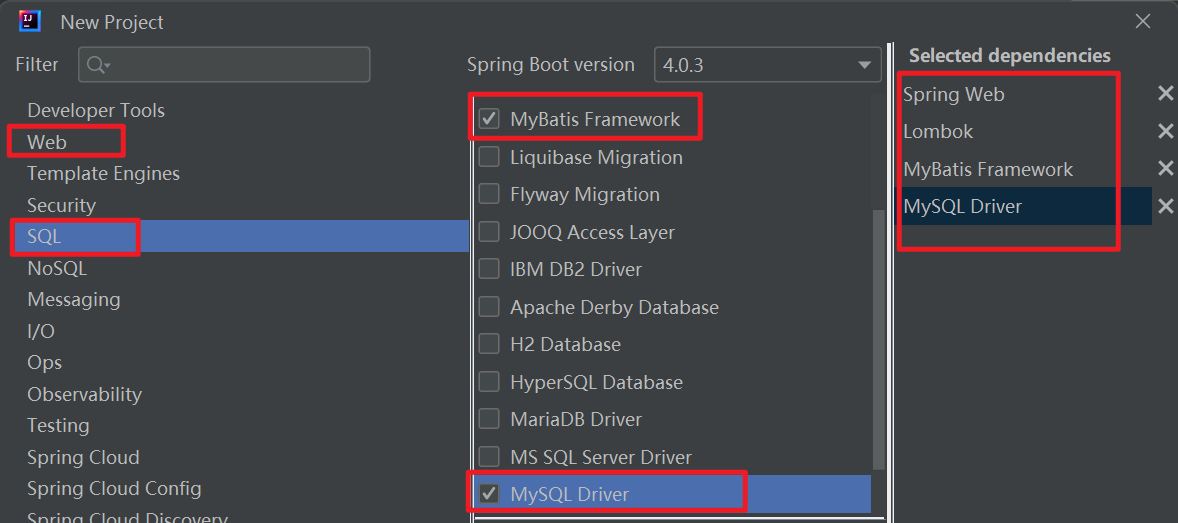Select Web category

click(x=47, y=141)
